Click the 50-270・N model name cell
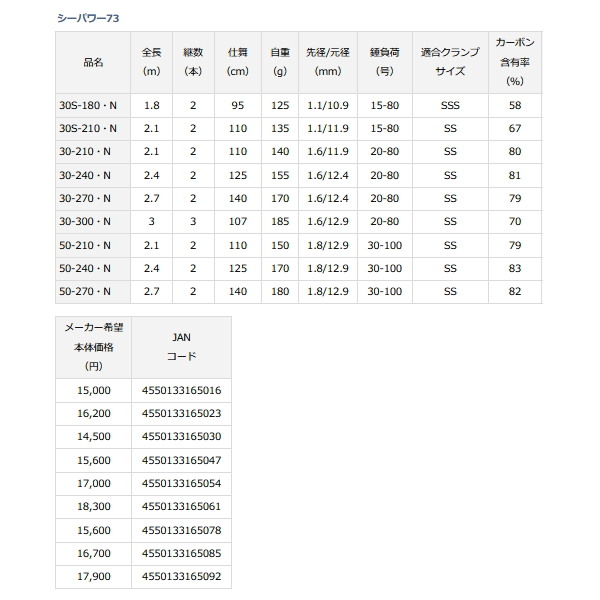 [x=93, y=292]
